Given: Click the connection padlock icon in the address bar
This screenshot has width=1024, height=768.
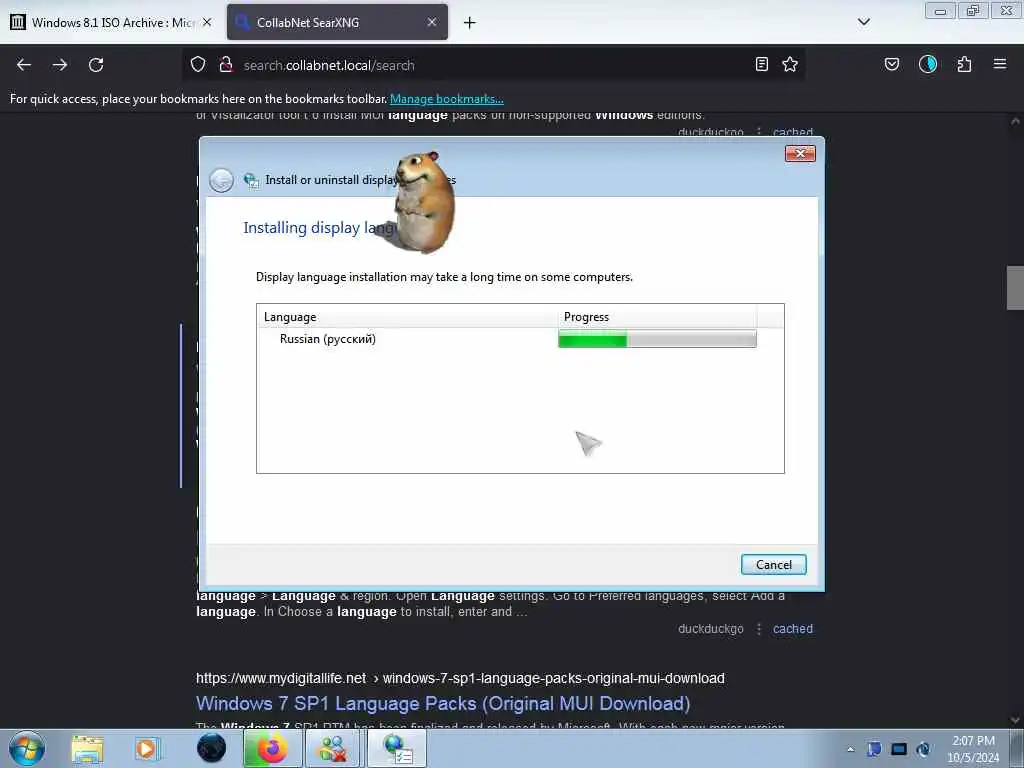Looking at the screenshot, I should [x=226, y=65].
